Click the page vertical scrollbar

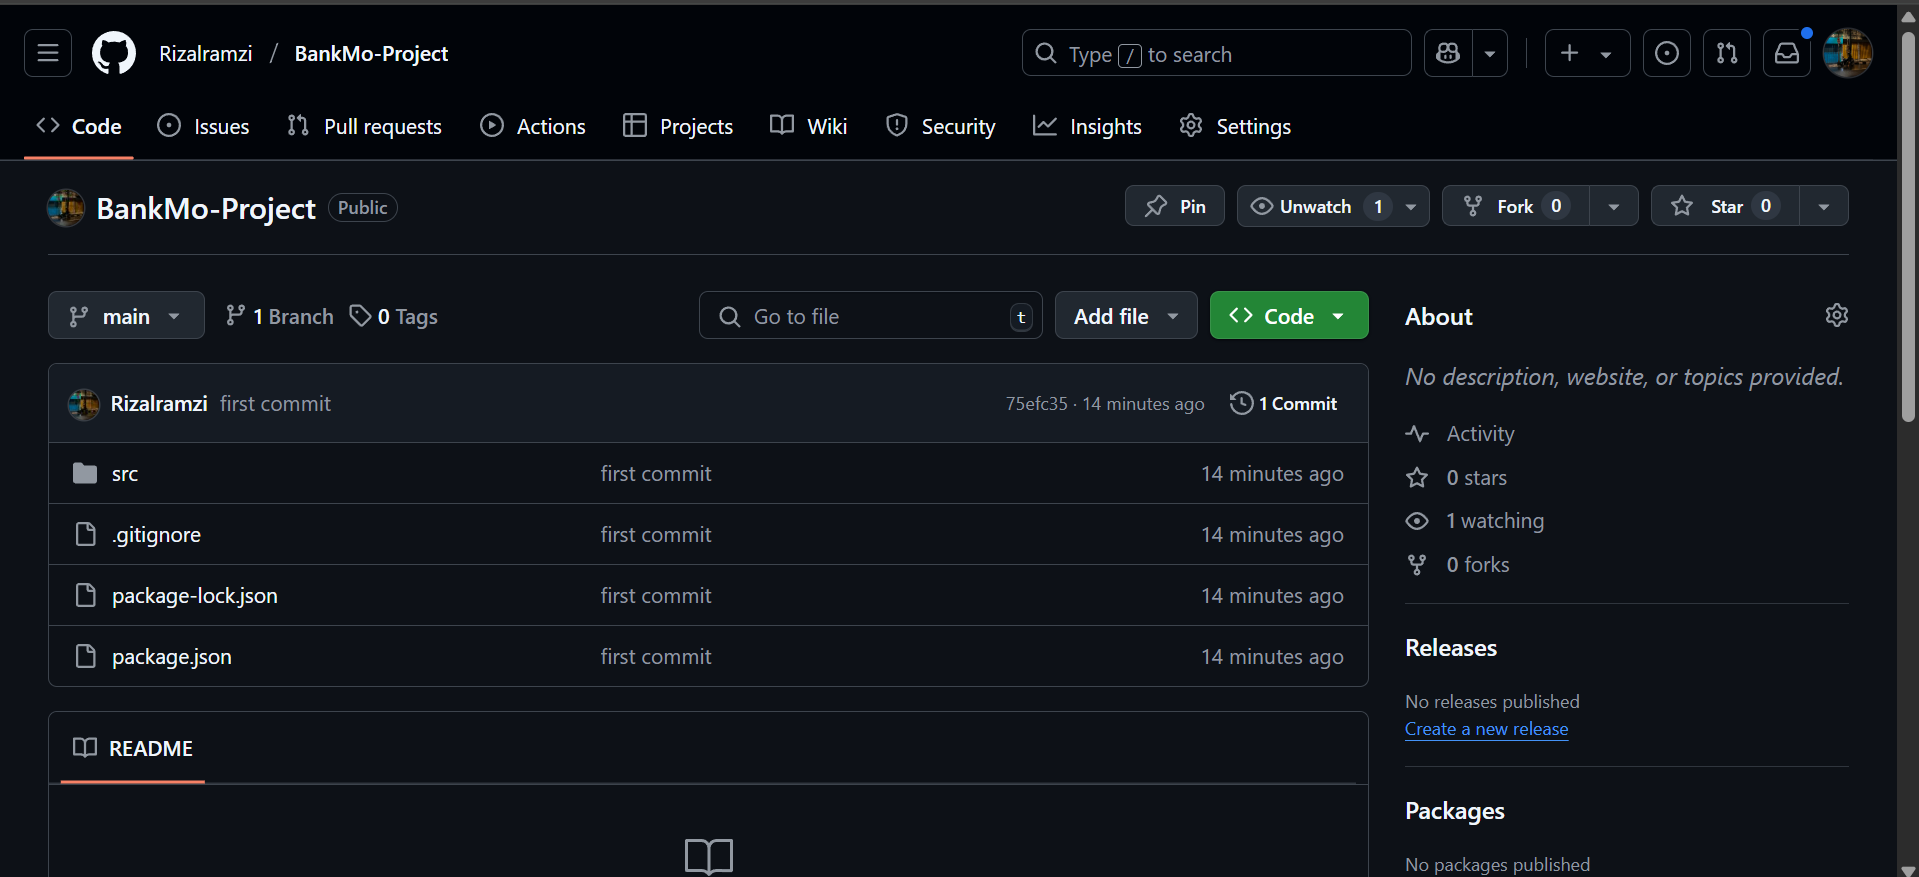(1908, 225)
